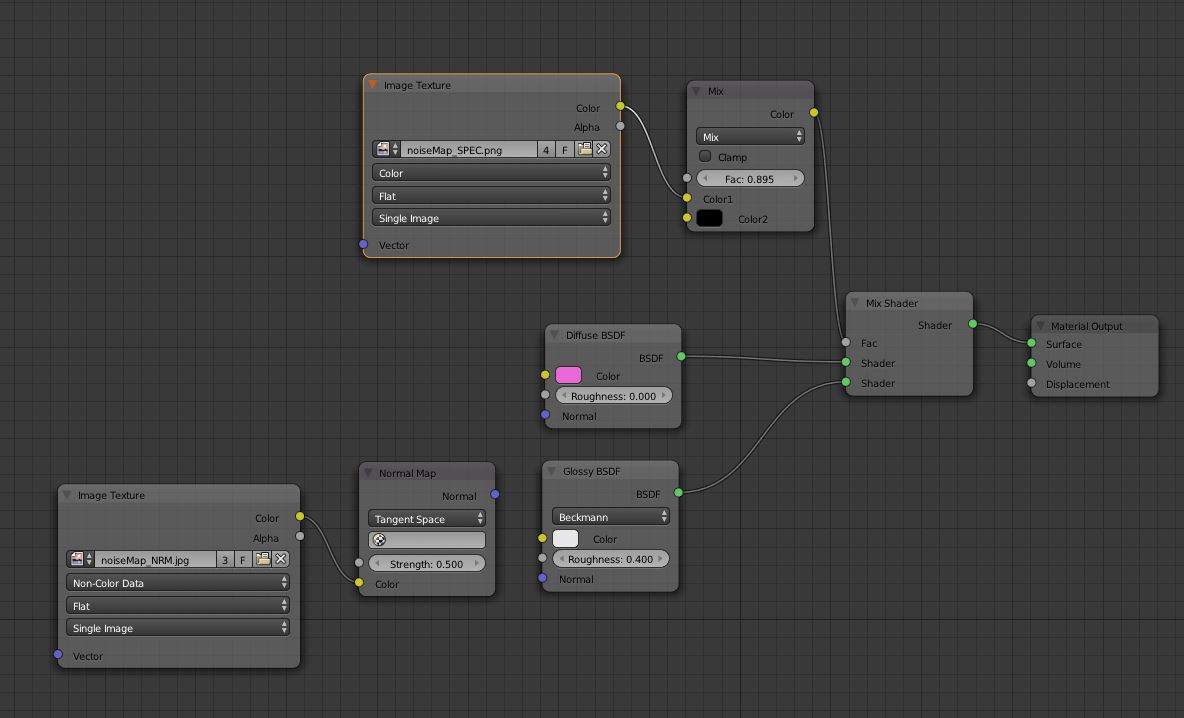Edit the noiseMap_NRM.jpg name field
1184x718 pixels.
point(155,559)
